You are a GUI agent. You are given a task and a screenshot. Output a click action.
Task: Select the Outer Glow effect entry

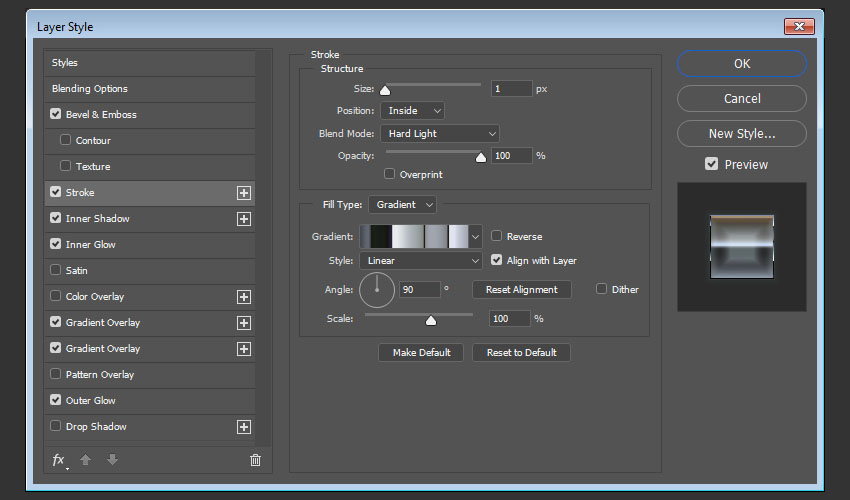(91, 401)
